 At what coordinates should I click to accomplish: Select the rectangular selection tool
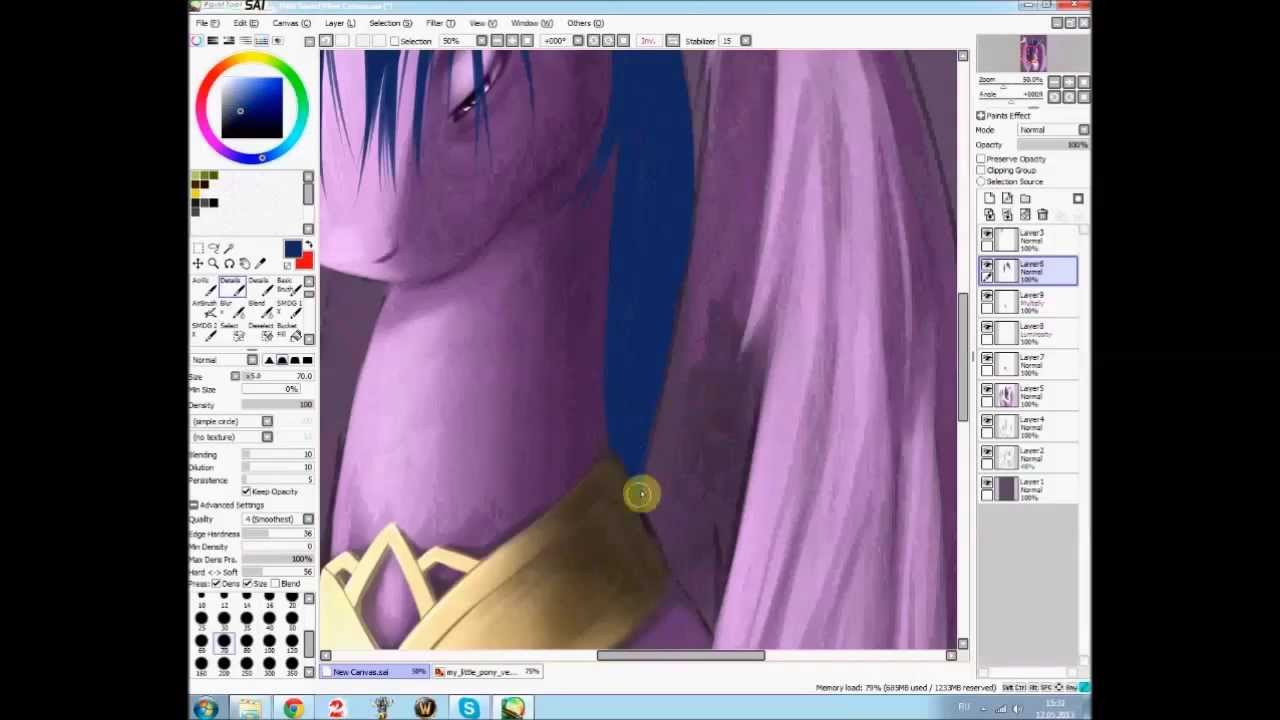[x=198, y=248]
